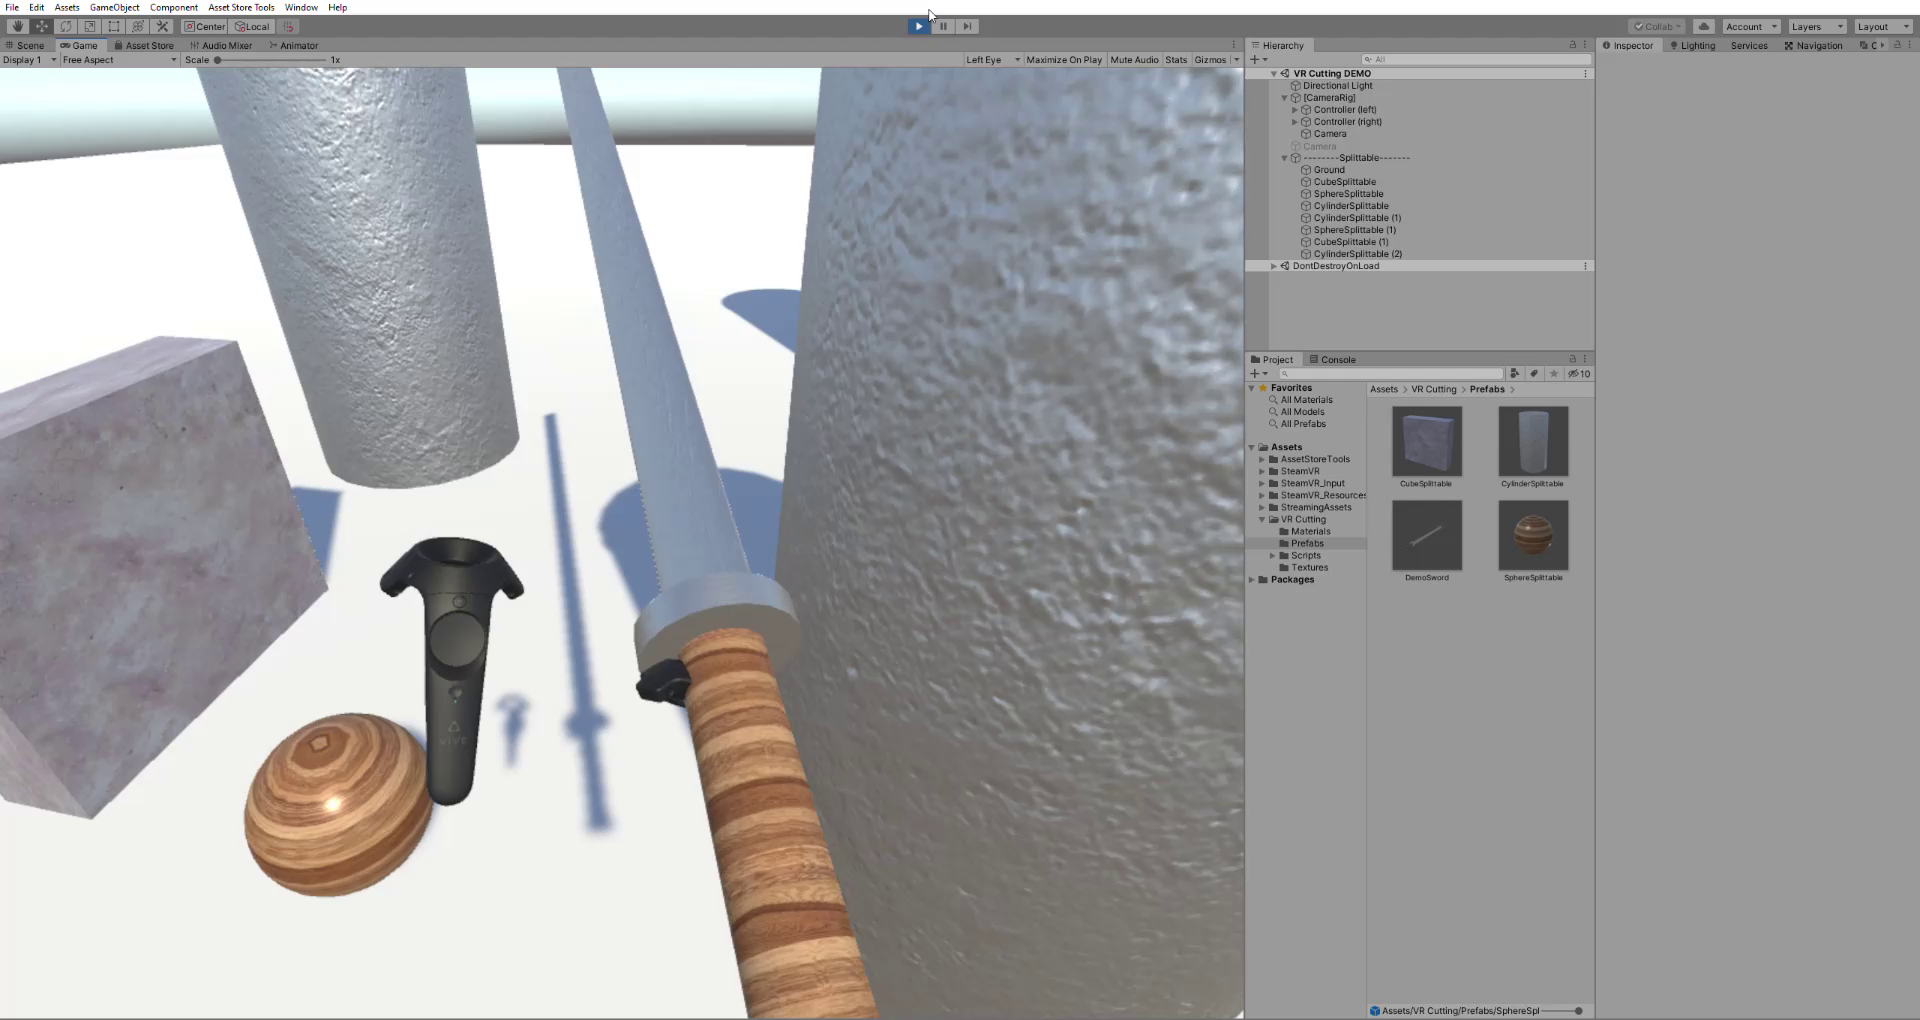The width and height of the screenshot is (1920, 1020).
Task: Select the Scale tool
Action: click(90, 26)
